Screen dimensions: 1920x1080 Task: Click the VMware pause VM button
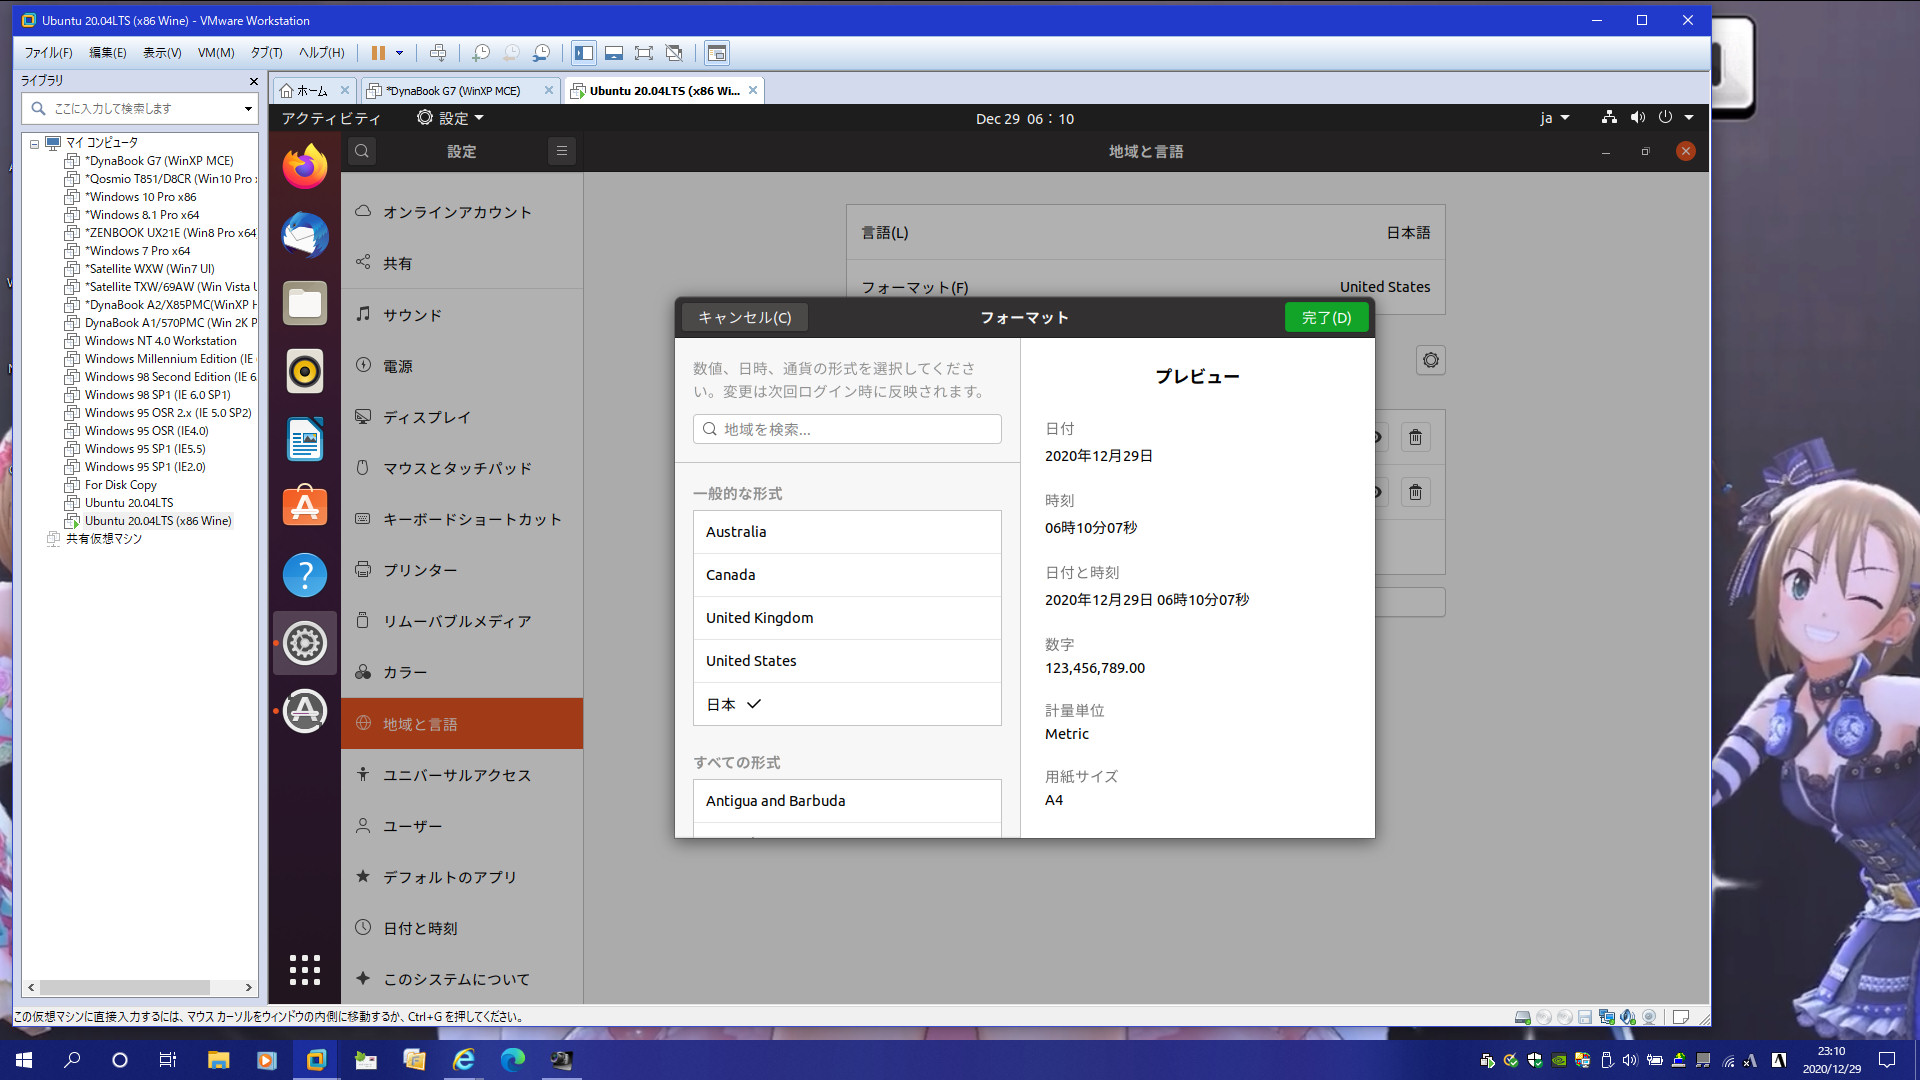click(378, 53)
